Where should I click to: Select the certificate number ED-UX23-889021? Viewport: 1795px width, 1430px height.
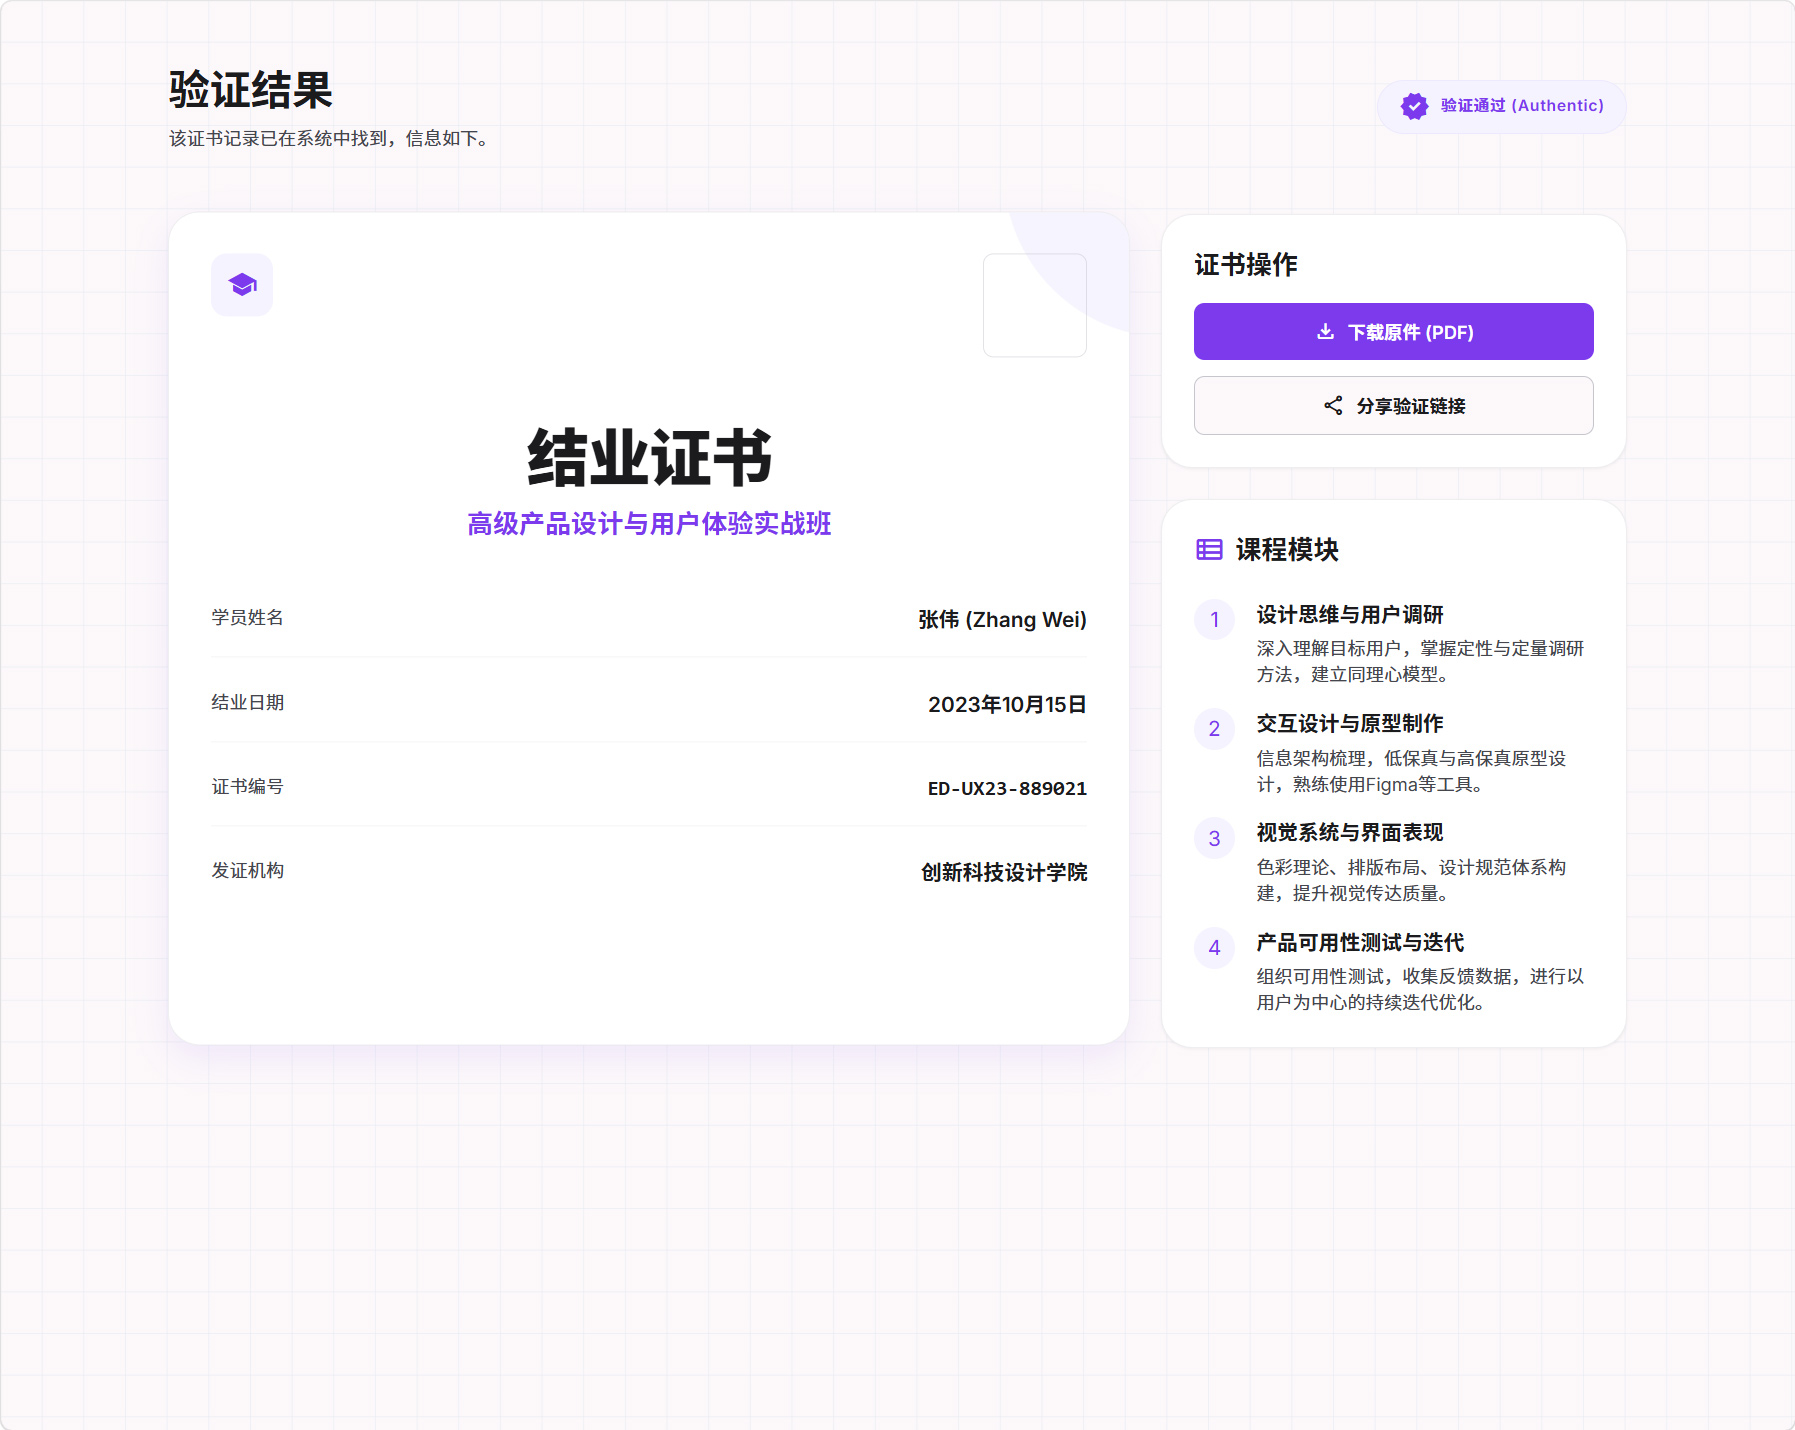click(x=1007, y=788)
